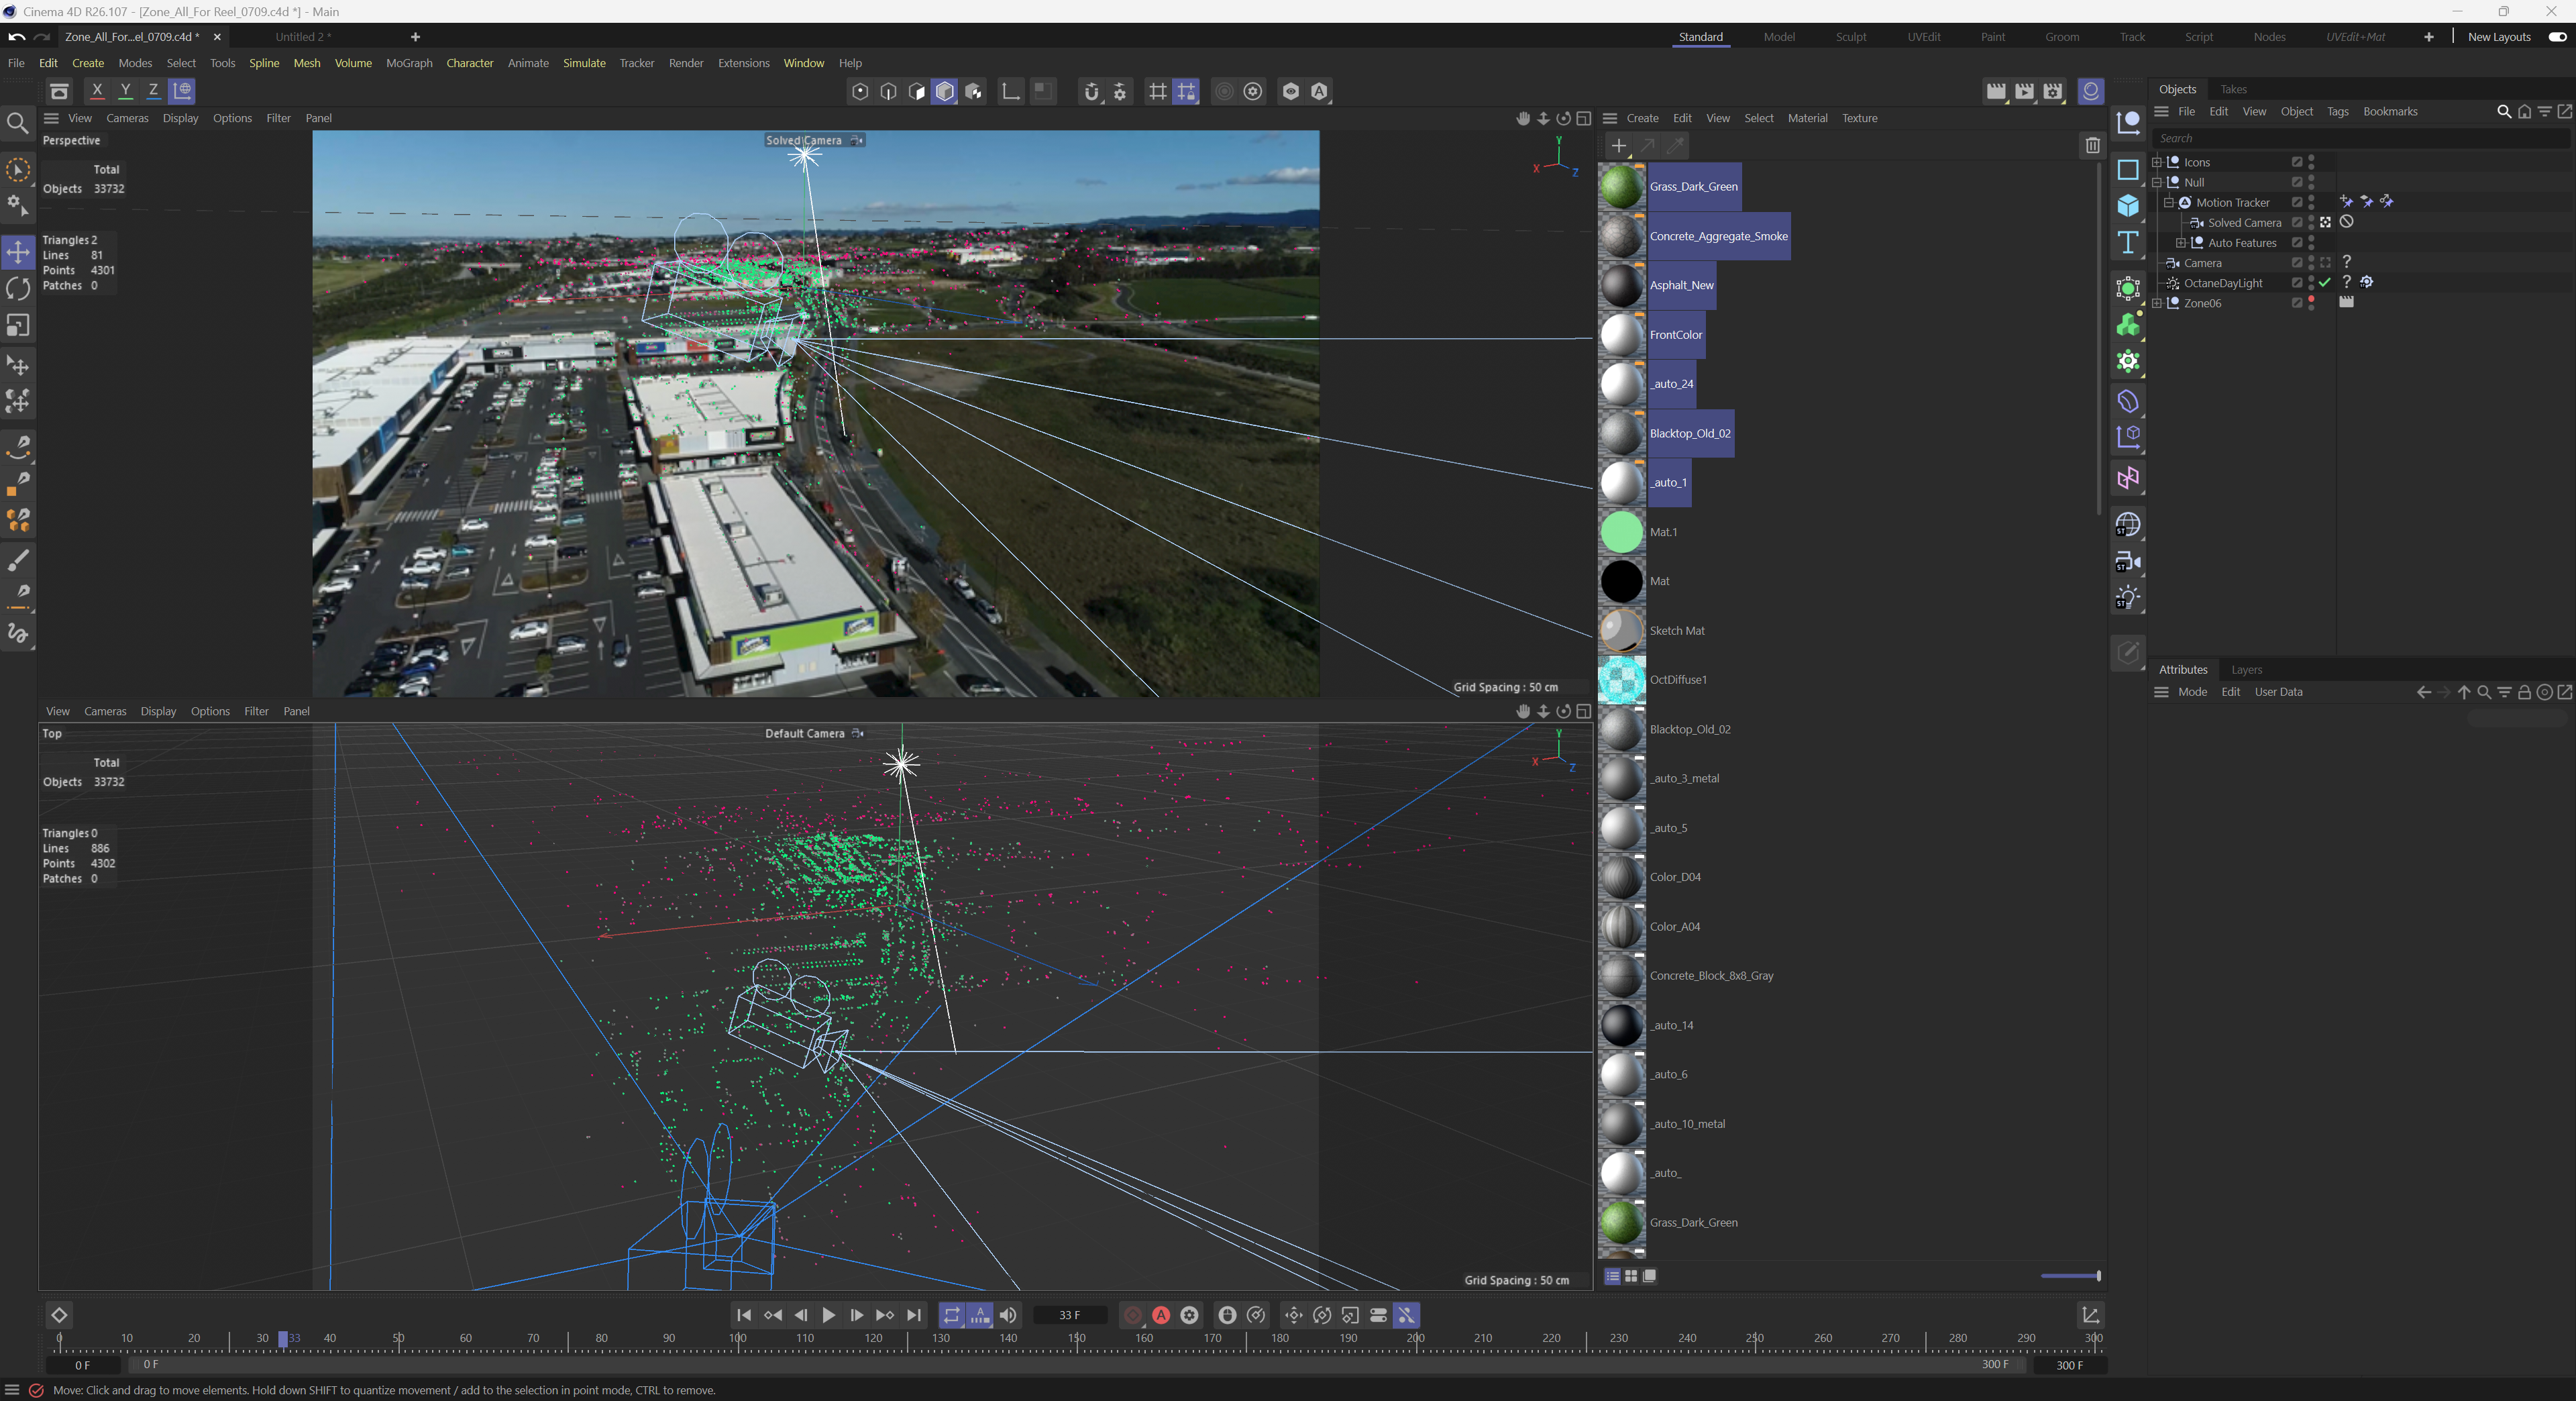Viewport: 2576px width, 1401px height.
Task: Select the Scale tool icon
Action: (18, 326)
